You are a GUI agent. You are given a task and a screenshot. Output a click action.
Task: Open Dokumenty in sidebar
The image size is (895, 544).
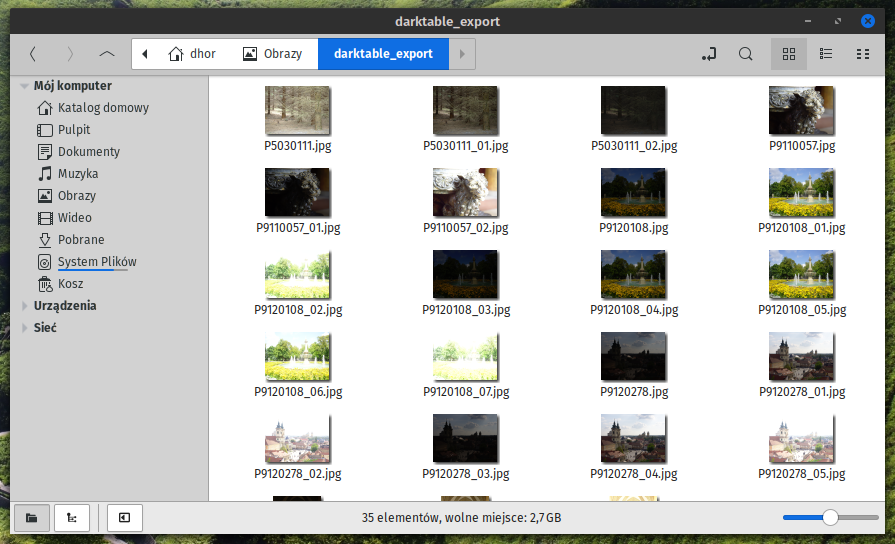click(x=89, y=152)
